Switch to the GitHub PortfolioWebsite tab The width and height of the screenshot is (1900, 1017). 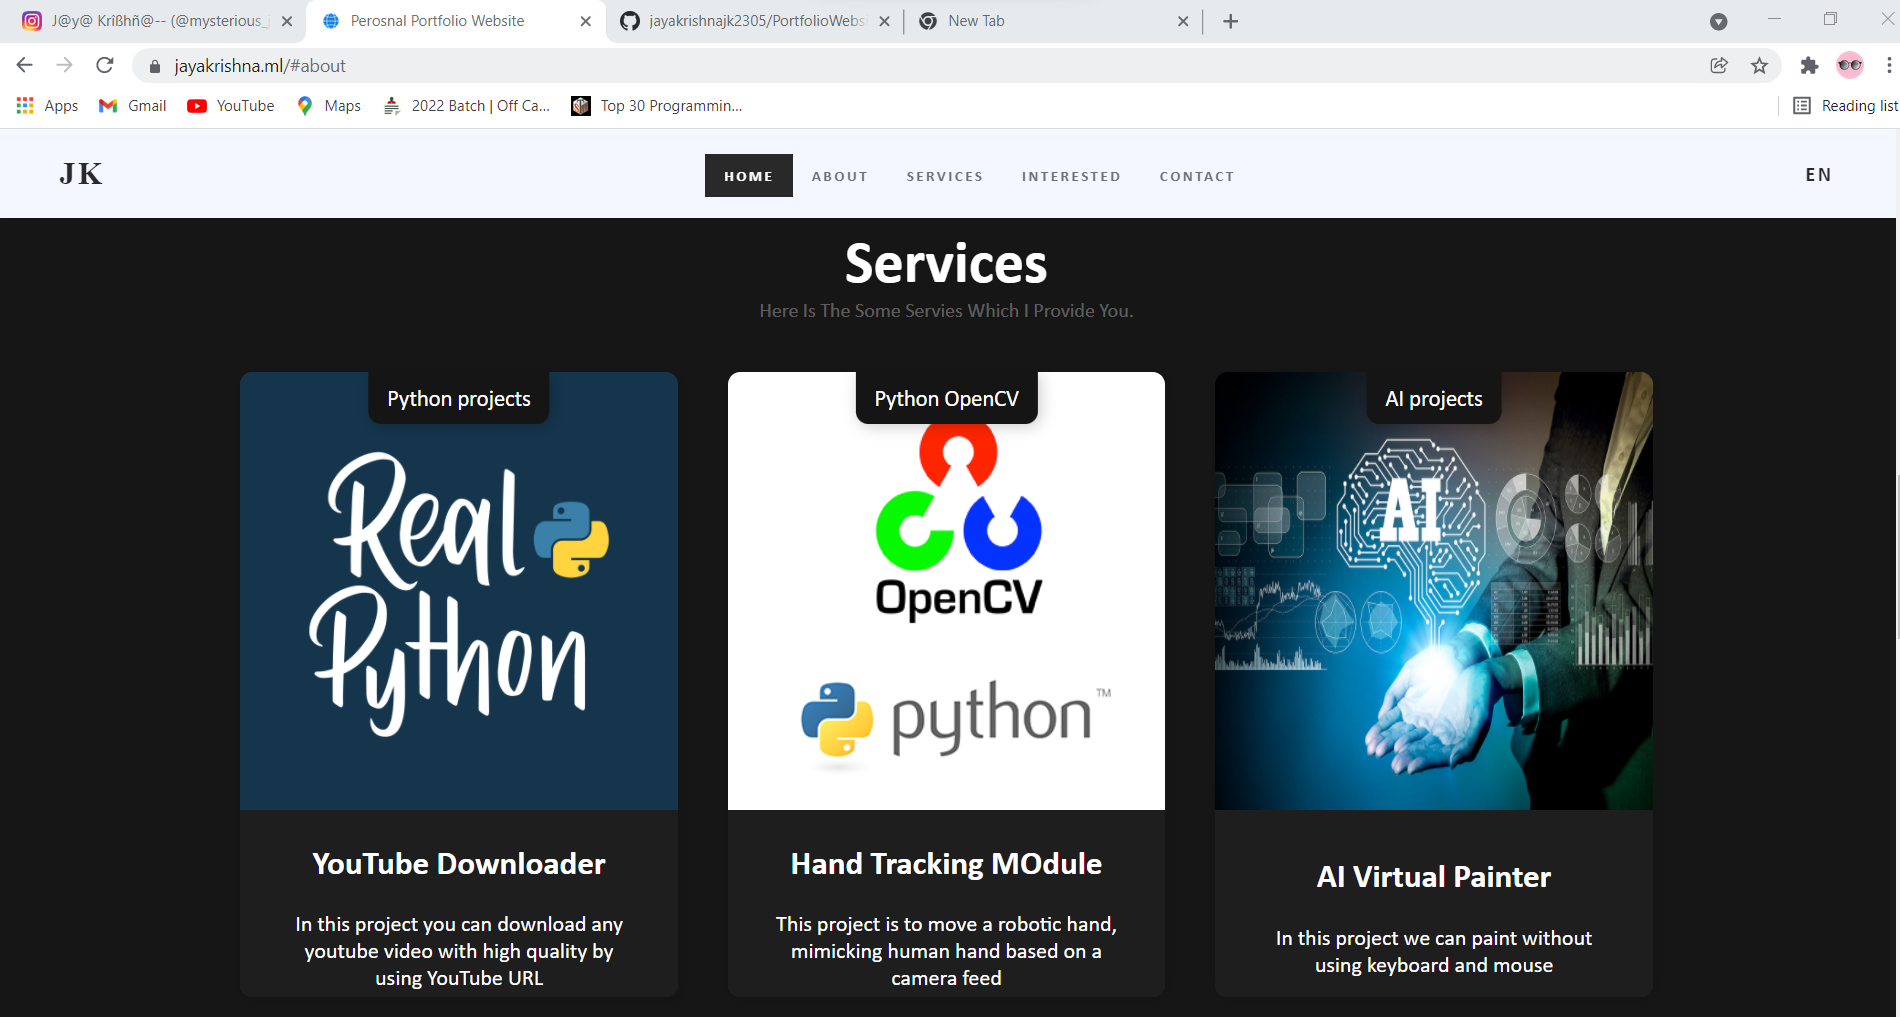tap(755, 21)
